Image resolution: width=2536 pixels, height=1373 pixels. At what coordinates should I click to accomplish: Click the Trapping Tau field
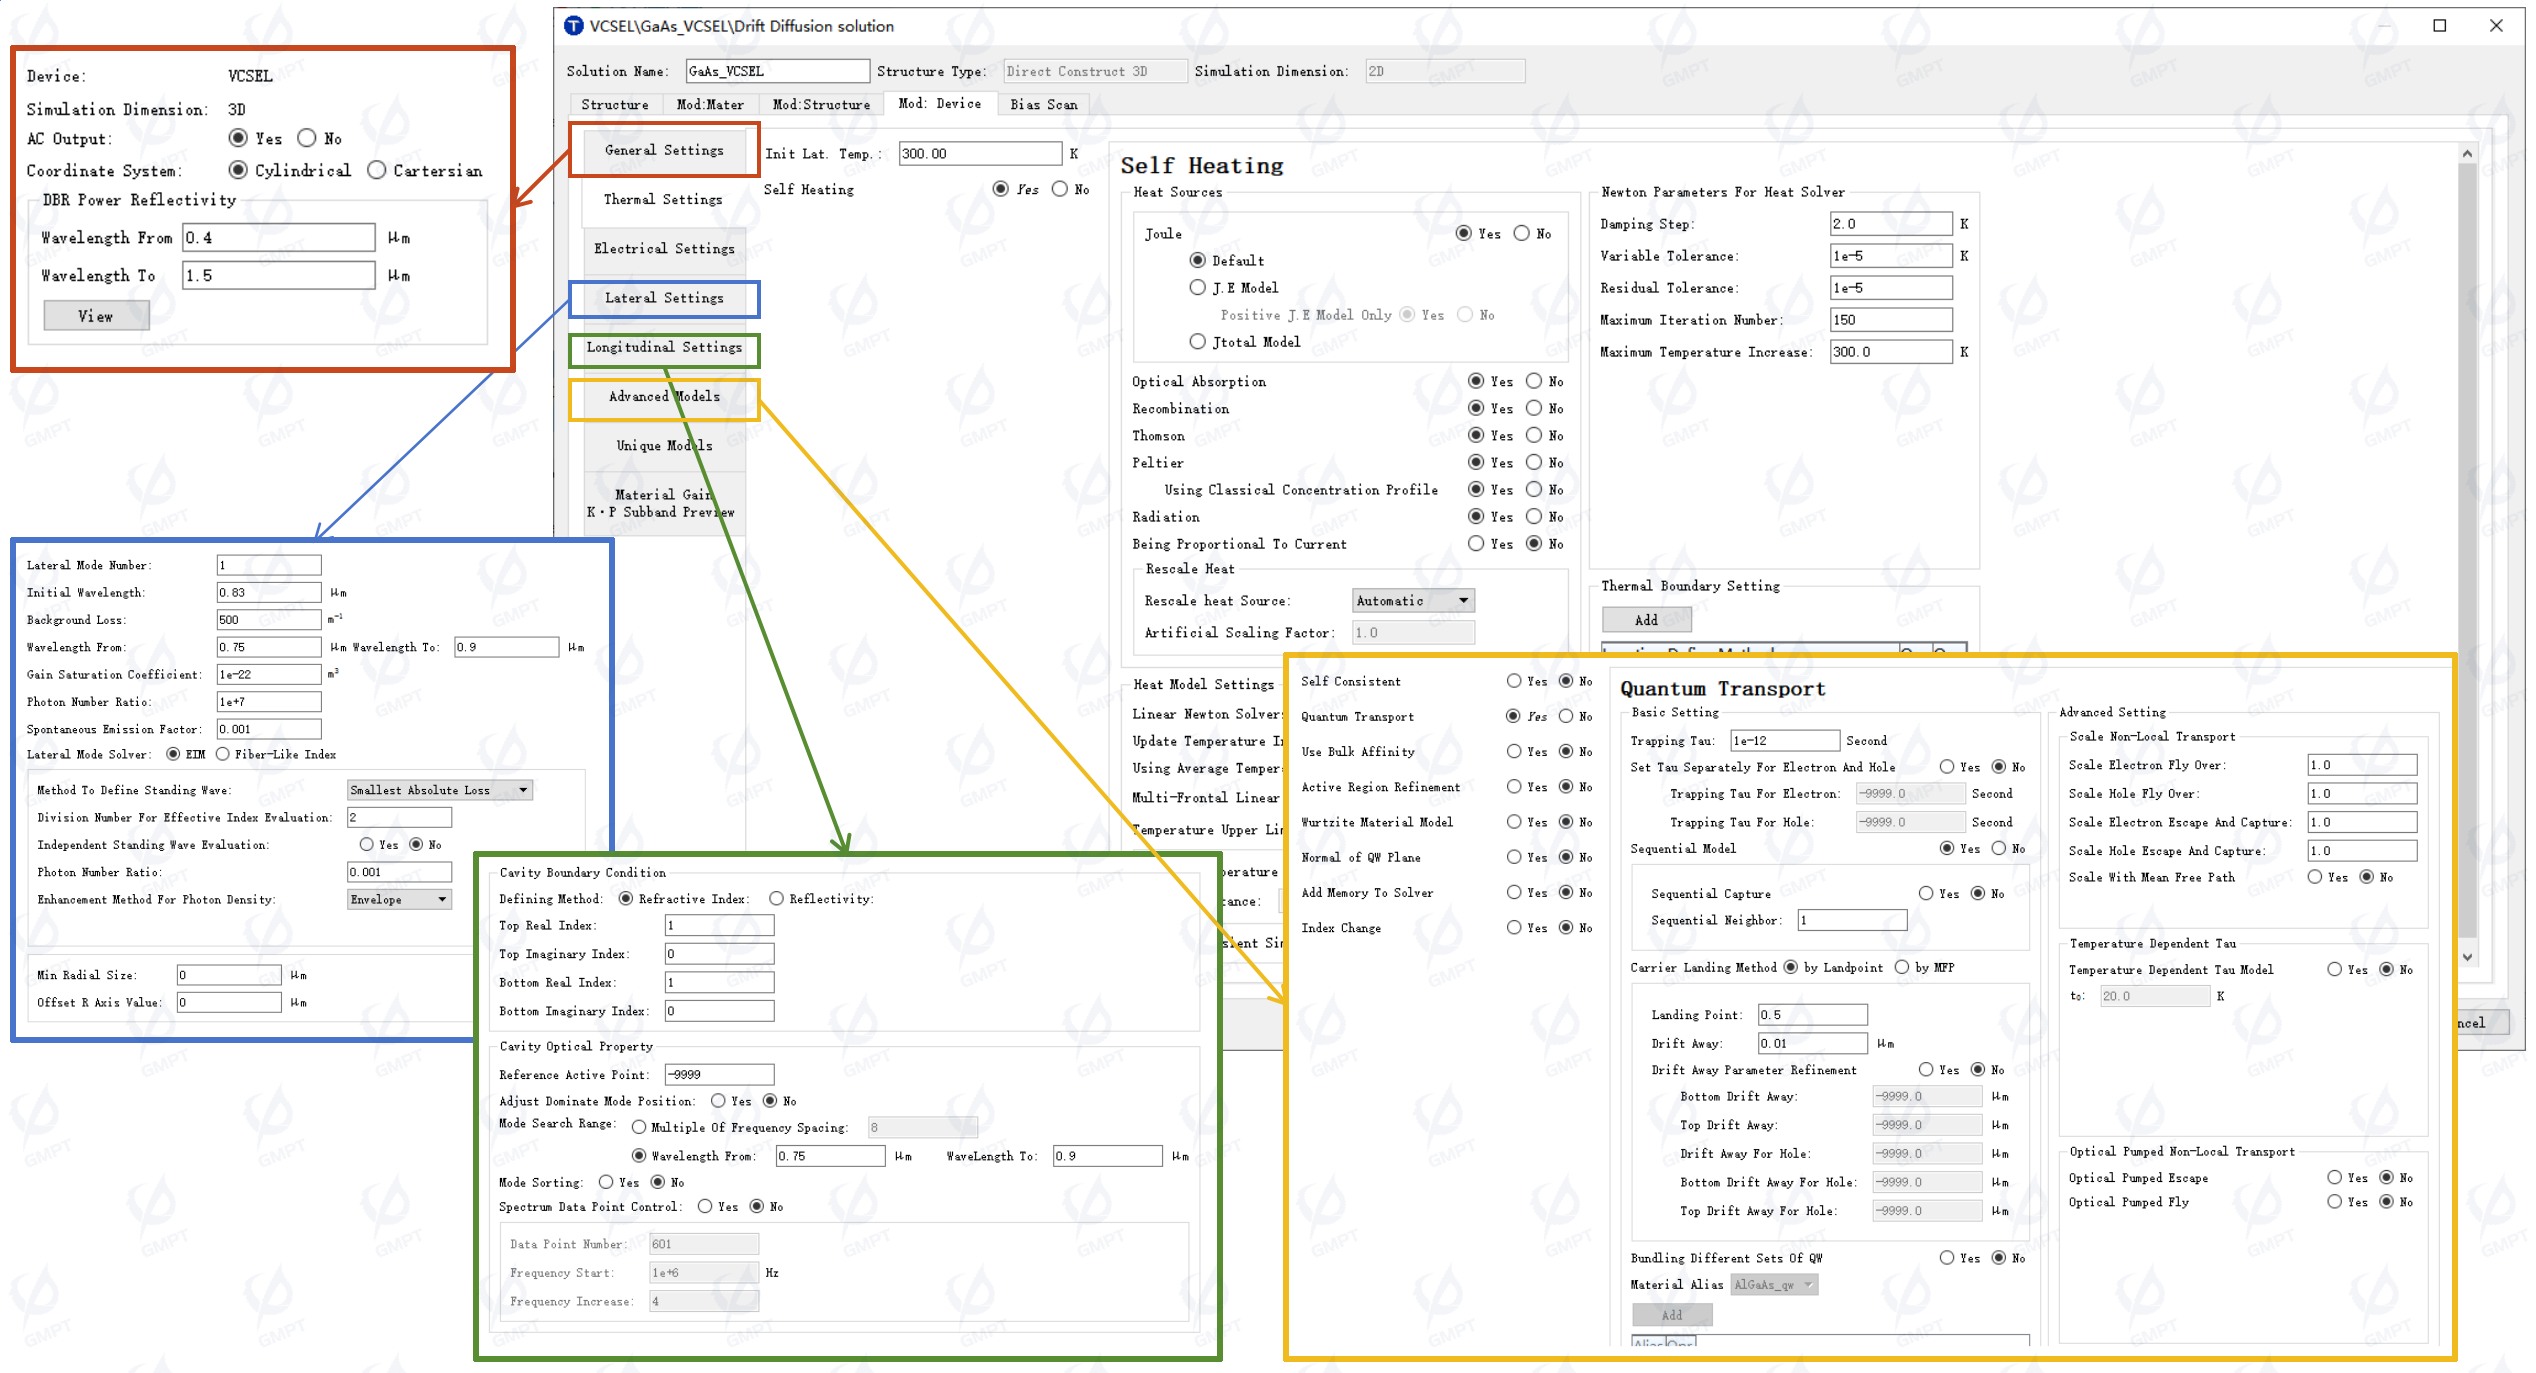click(1785, 740)
